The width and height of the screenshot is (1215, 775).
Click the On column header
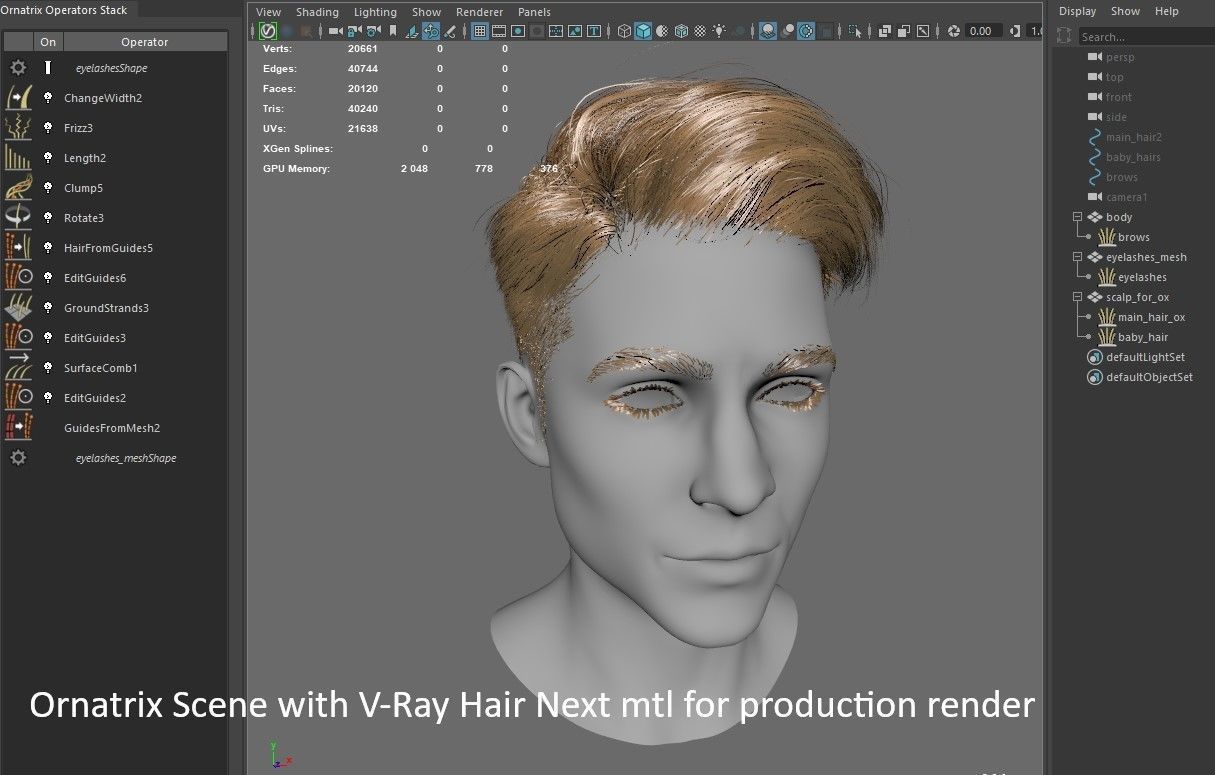tap(48, 42)
